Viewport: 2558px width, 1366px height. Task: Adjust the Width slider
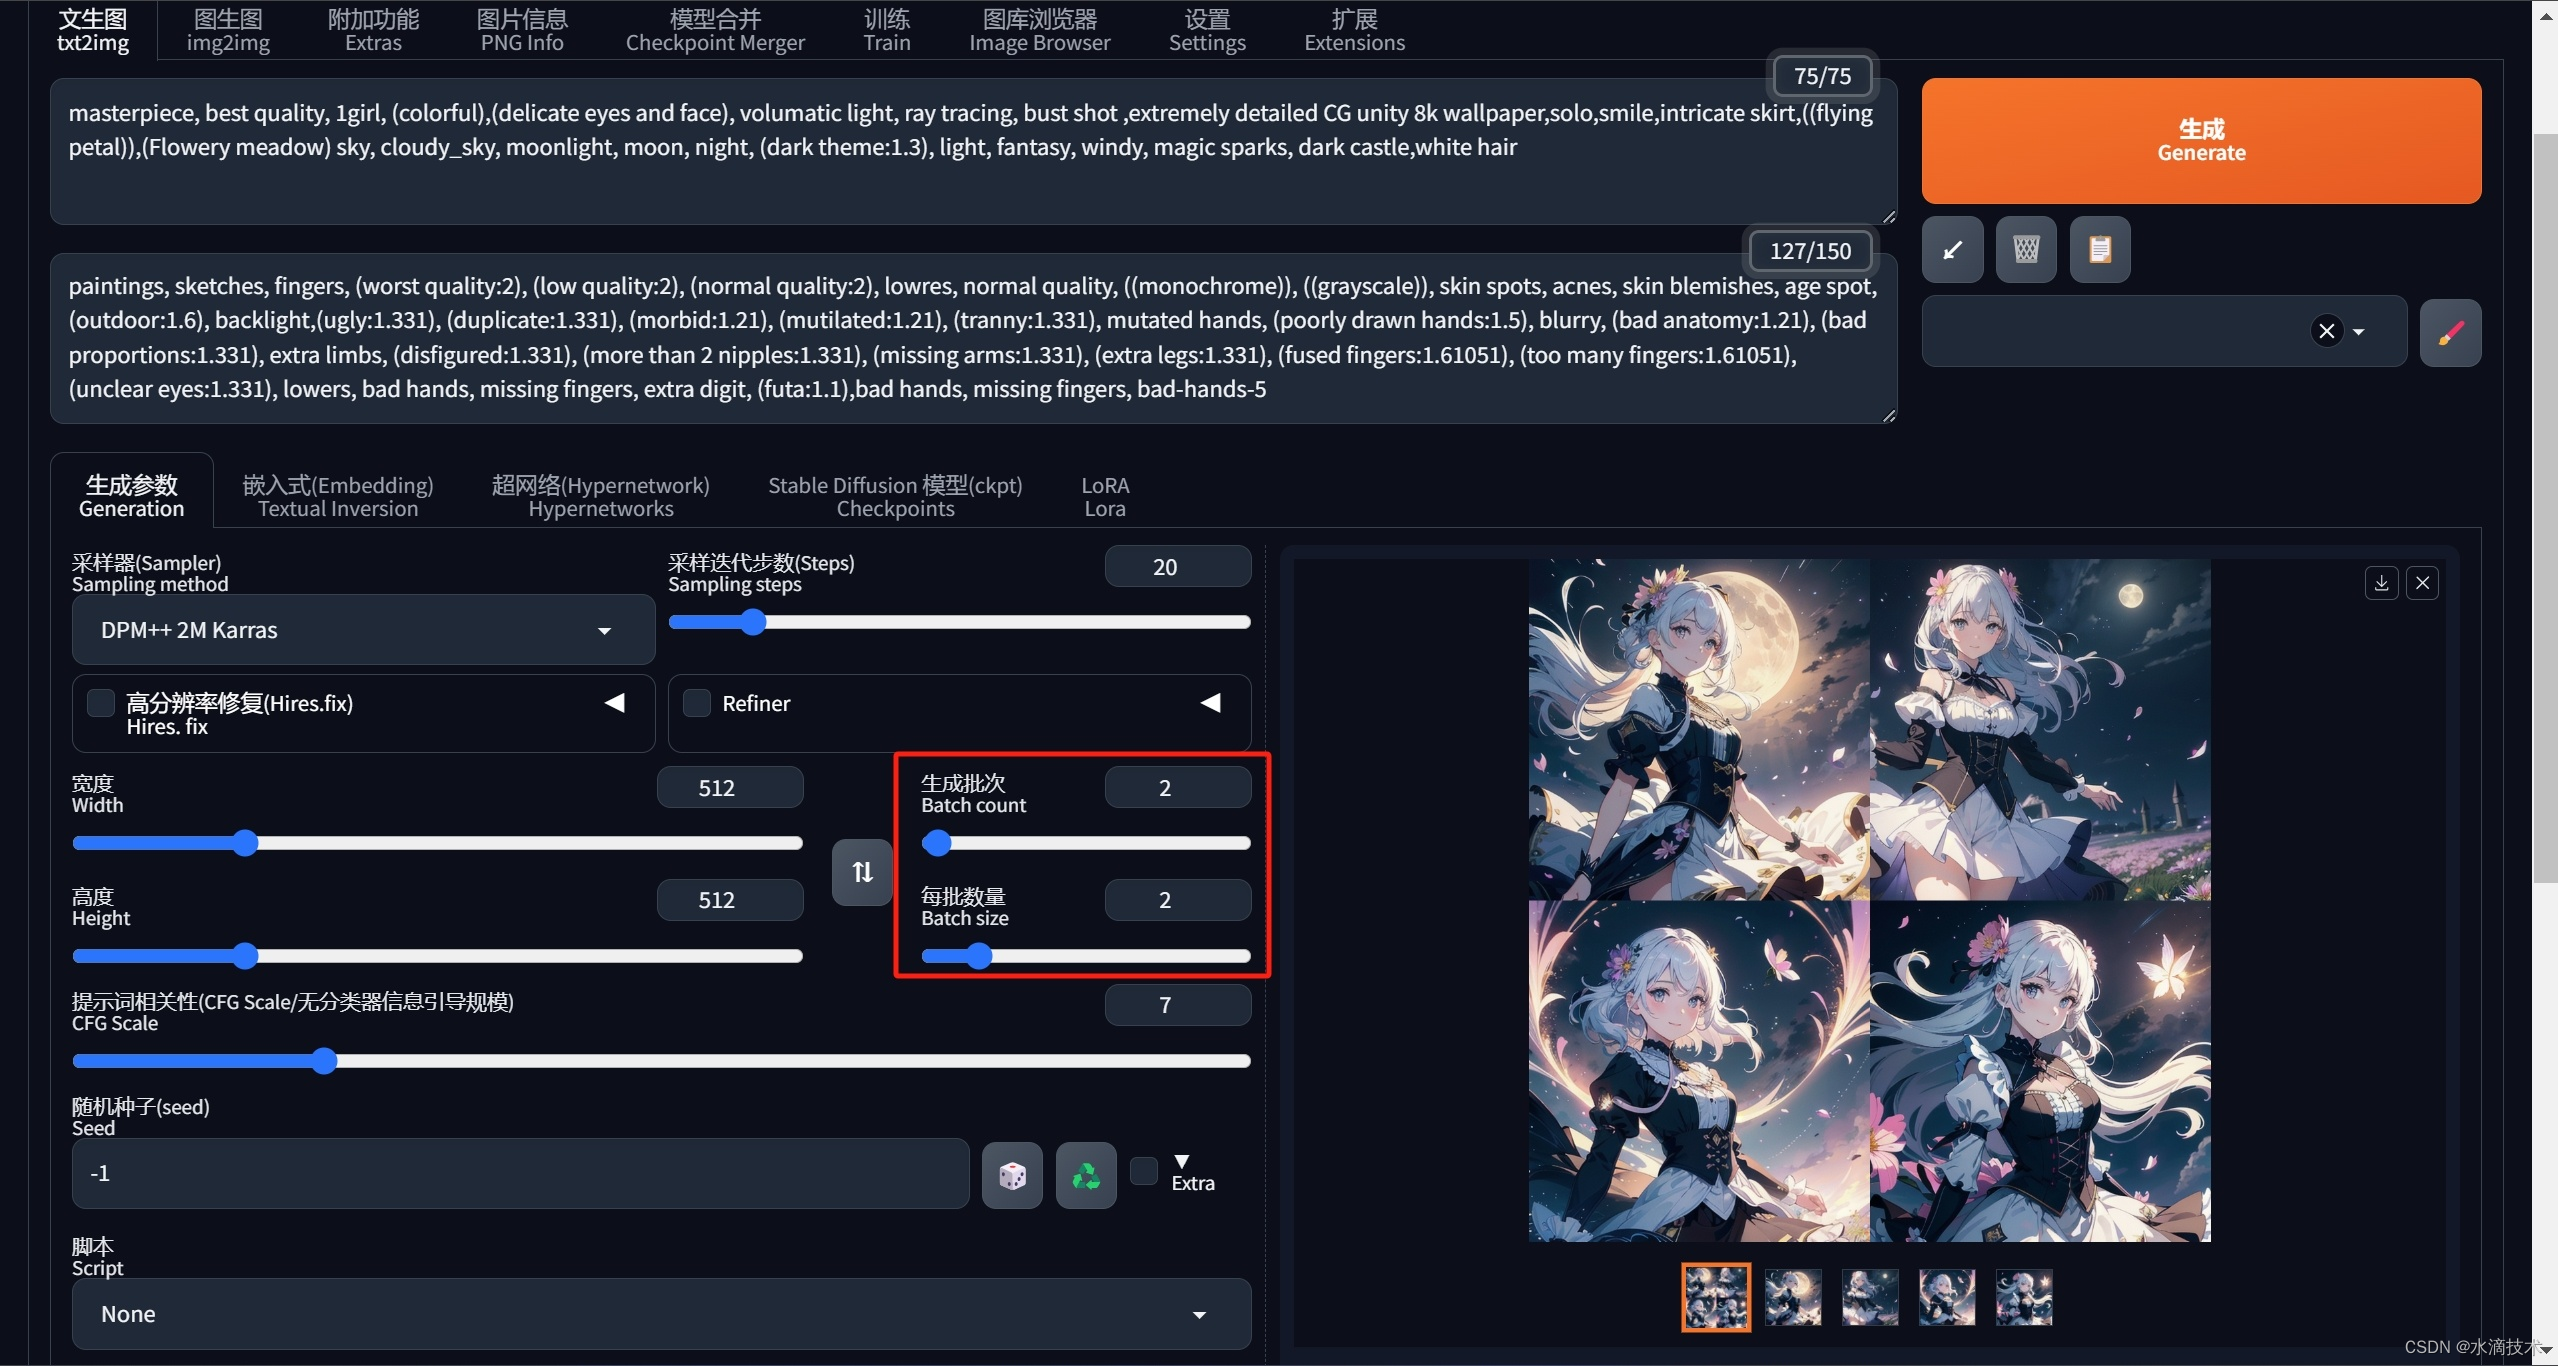(437, 843)
